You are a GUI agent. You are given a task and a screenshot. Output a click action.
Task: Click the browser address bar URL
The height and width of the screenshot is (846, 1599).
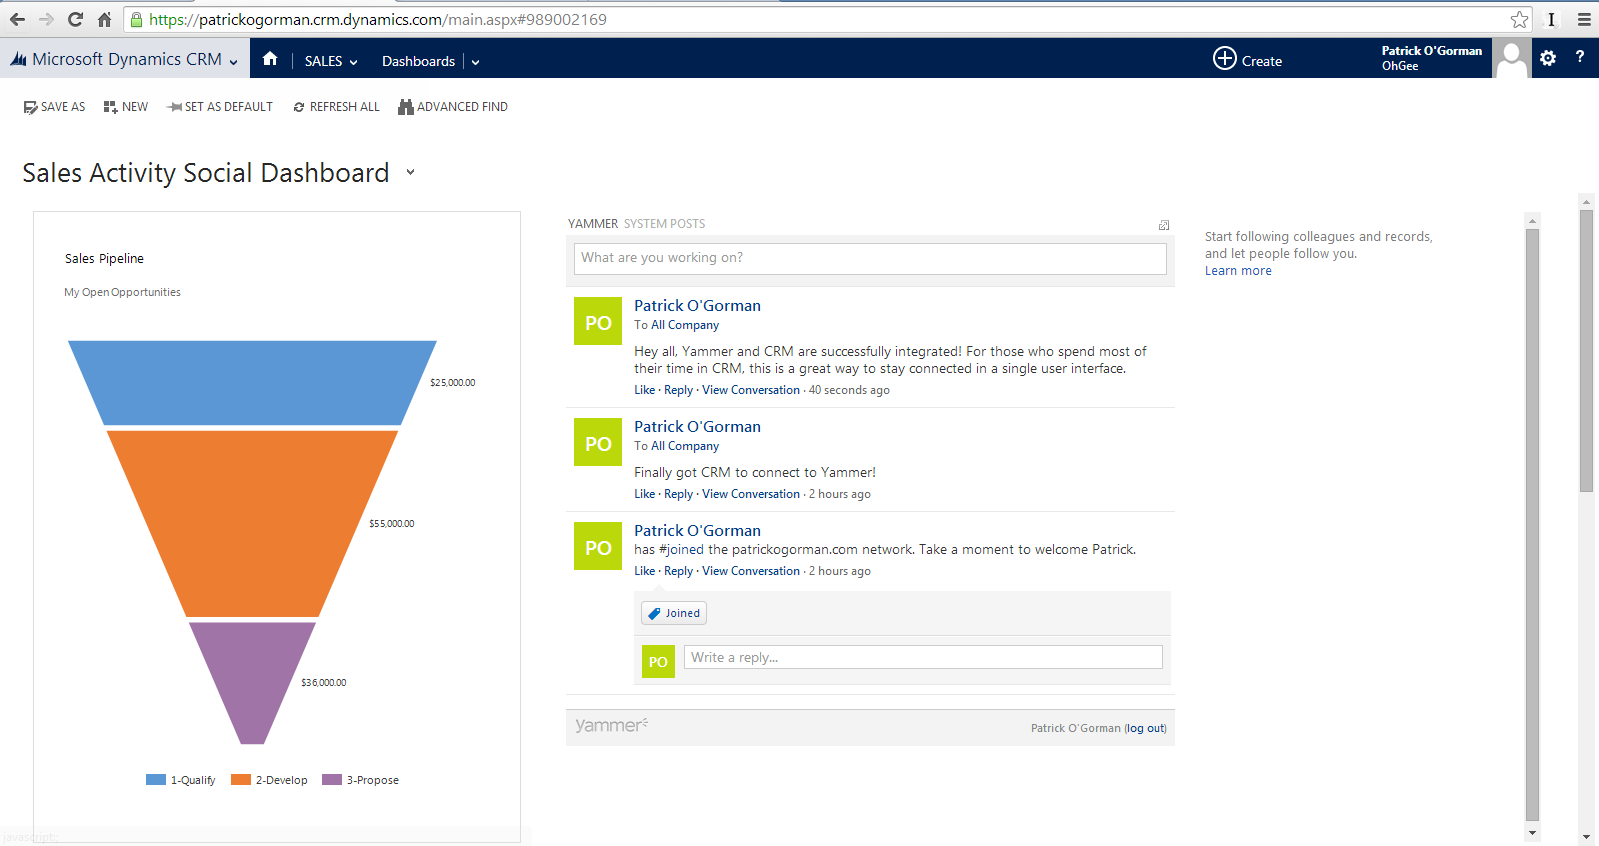378,19
